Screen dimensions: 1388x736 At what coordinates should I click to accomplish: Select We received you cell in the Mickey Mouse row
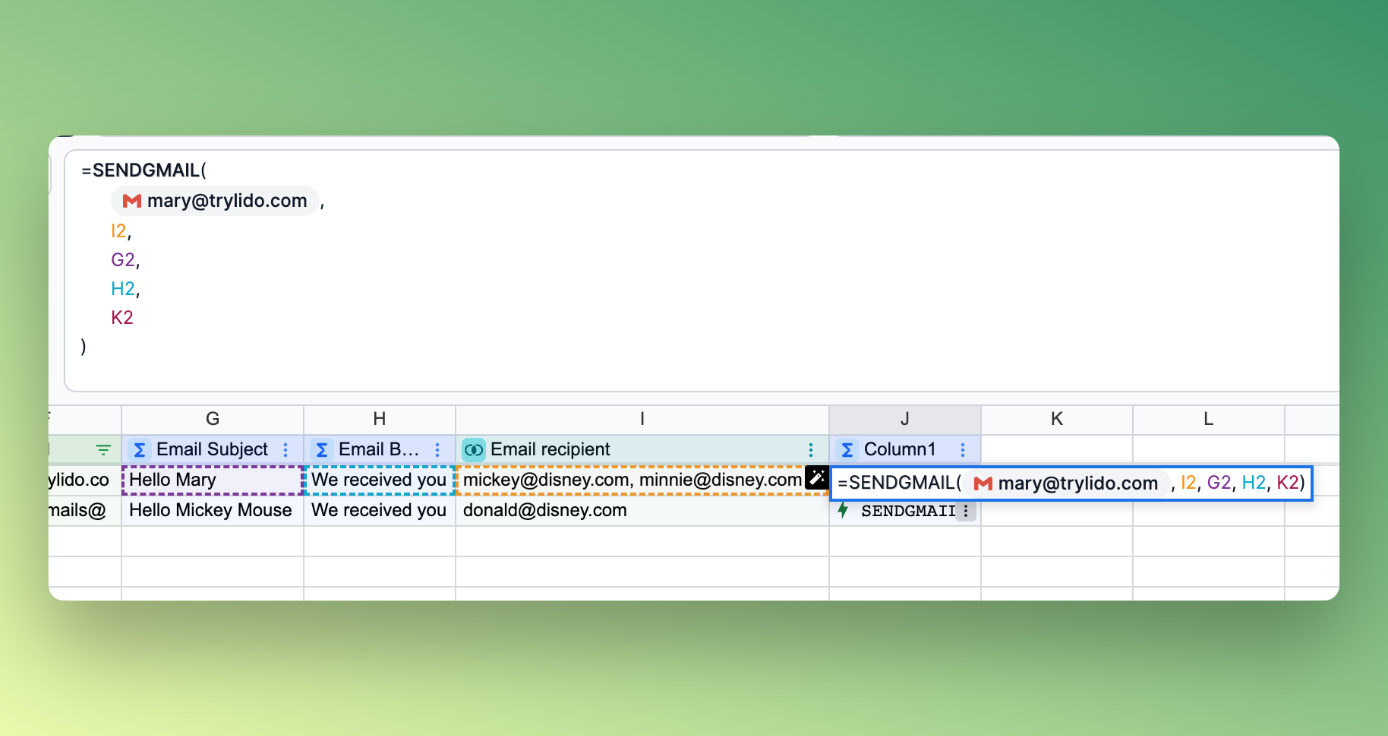coord(379,511)
